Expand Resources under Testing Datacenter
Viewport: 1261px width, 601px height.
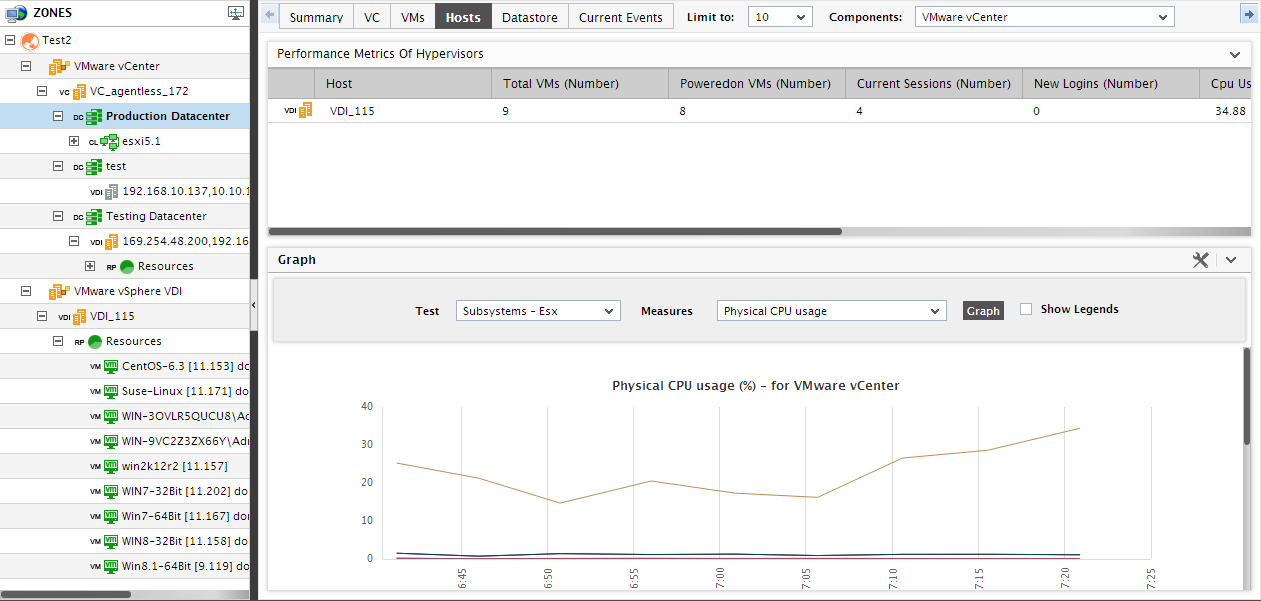click(x=90, y=266)
